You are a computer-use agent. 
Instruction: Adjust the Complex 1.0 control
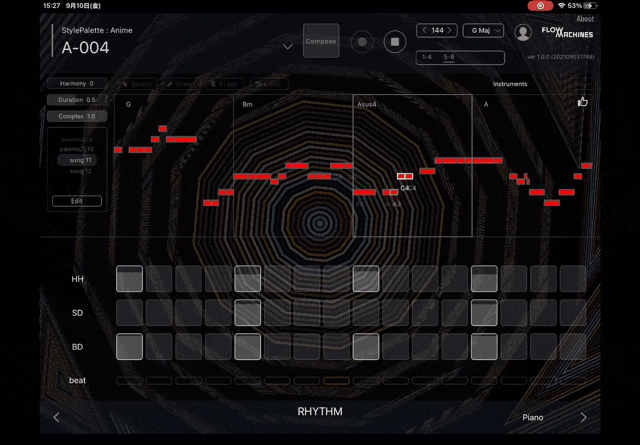tap(77, 116)
